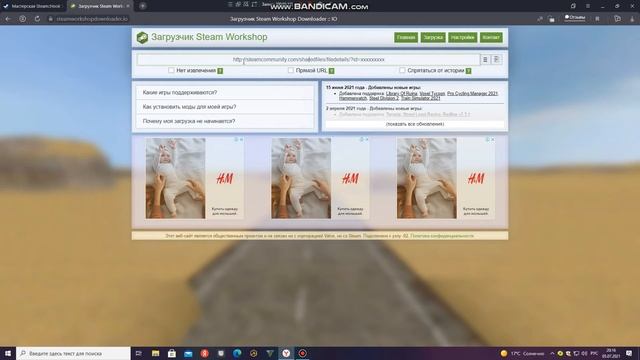Image resolution: width=640 pixels, height=360 pixels.
Task: Show hidden system tray icons
Action: [552, 353]
